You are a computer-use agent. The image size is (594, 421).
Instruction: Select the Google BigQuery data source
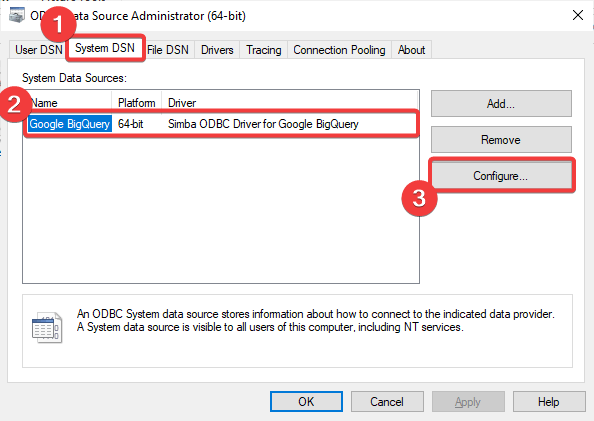(x=70, y=124)
